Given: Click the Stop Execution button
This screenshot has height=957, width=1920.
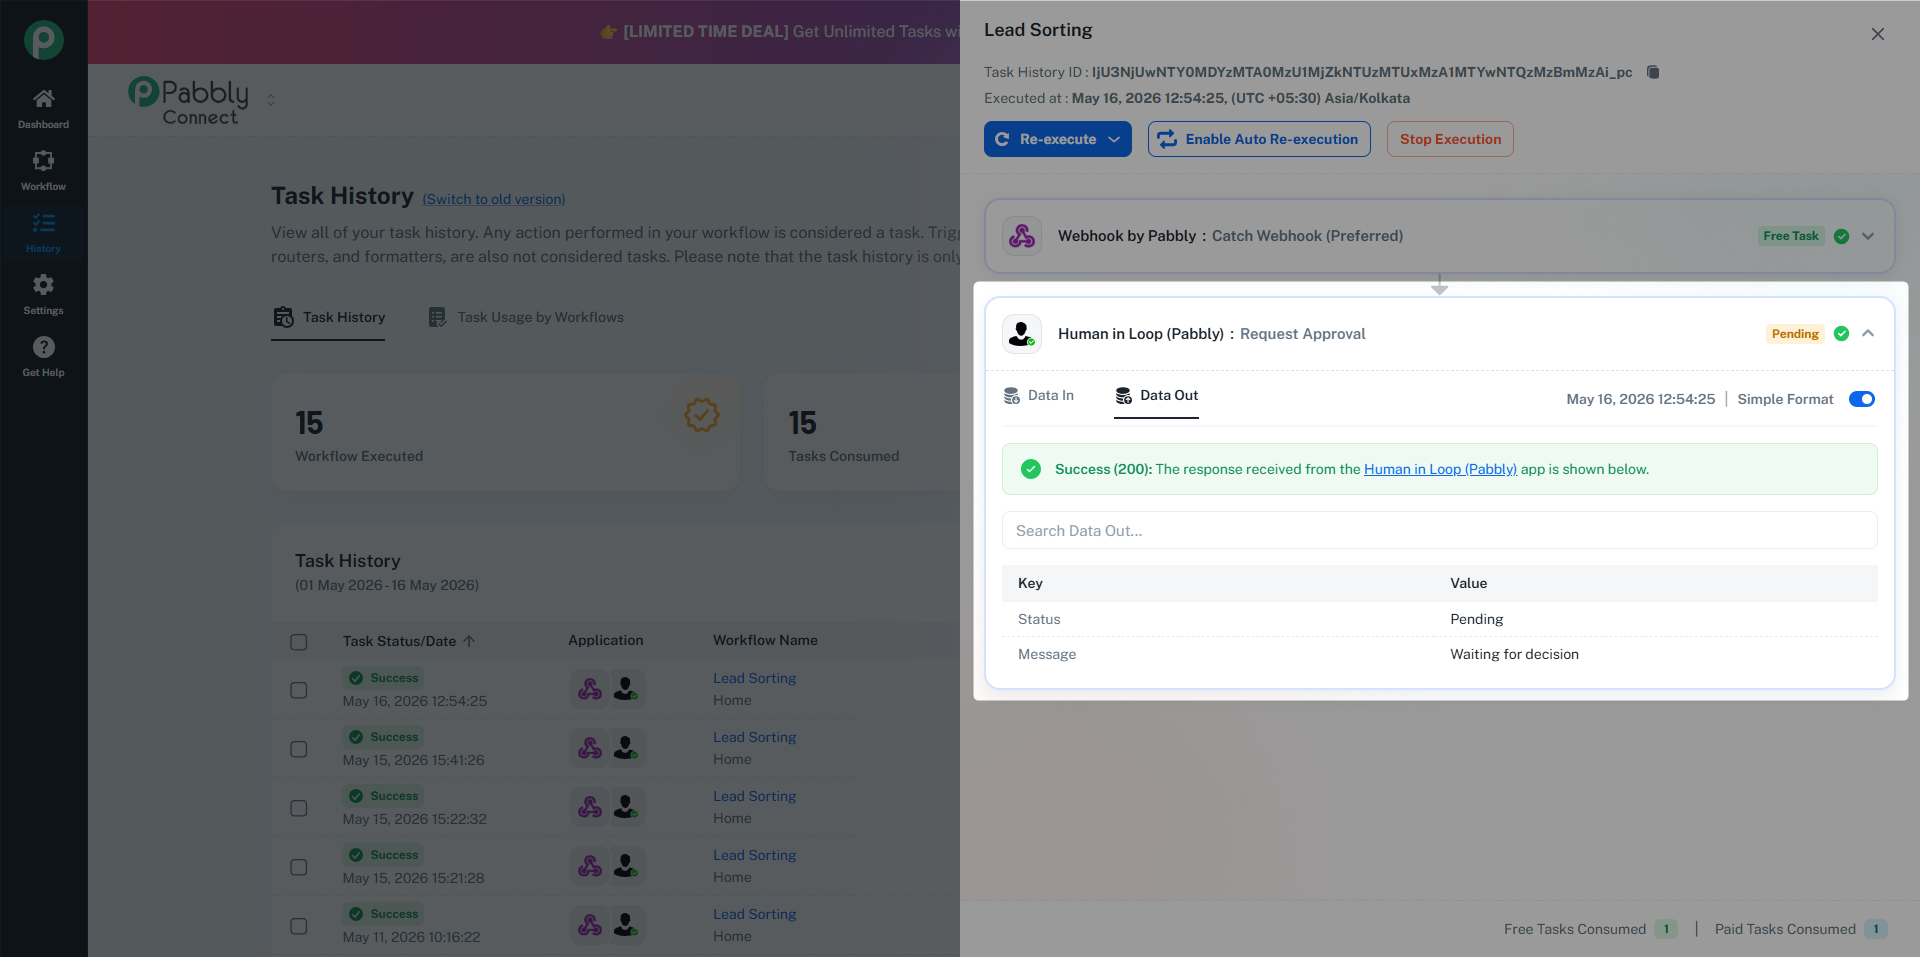Looking at the screenshot, I should 1450,139.
